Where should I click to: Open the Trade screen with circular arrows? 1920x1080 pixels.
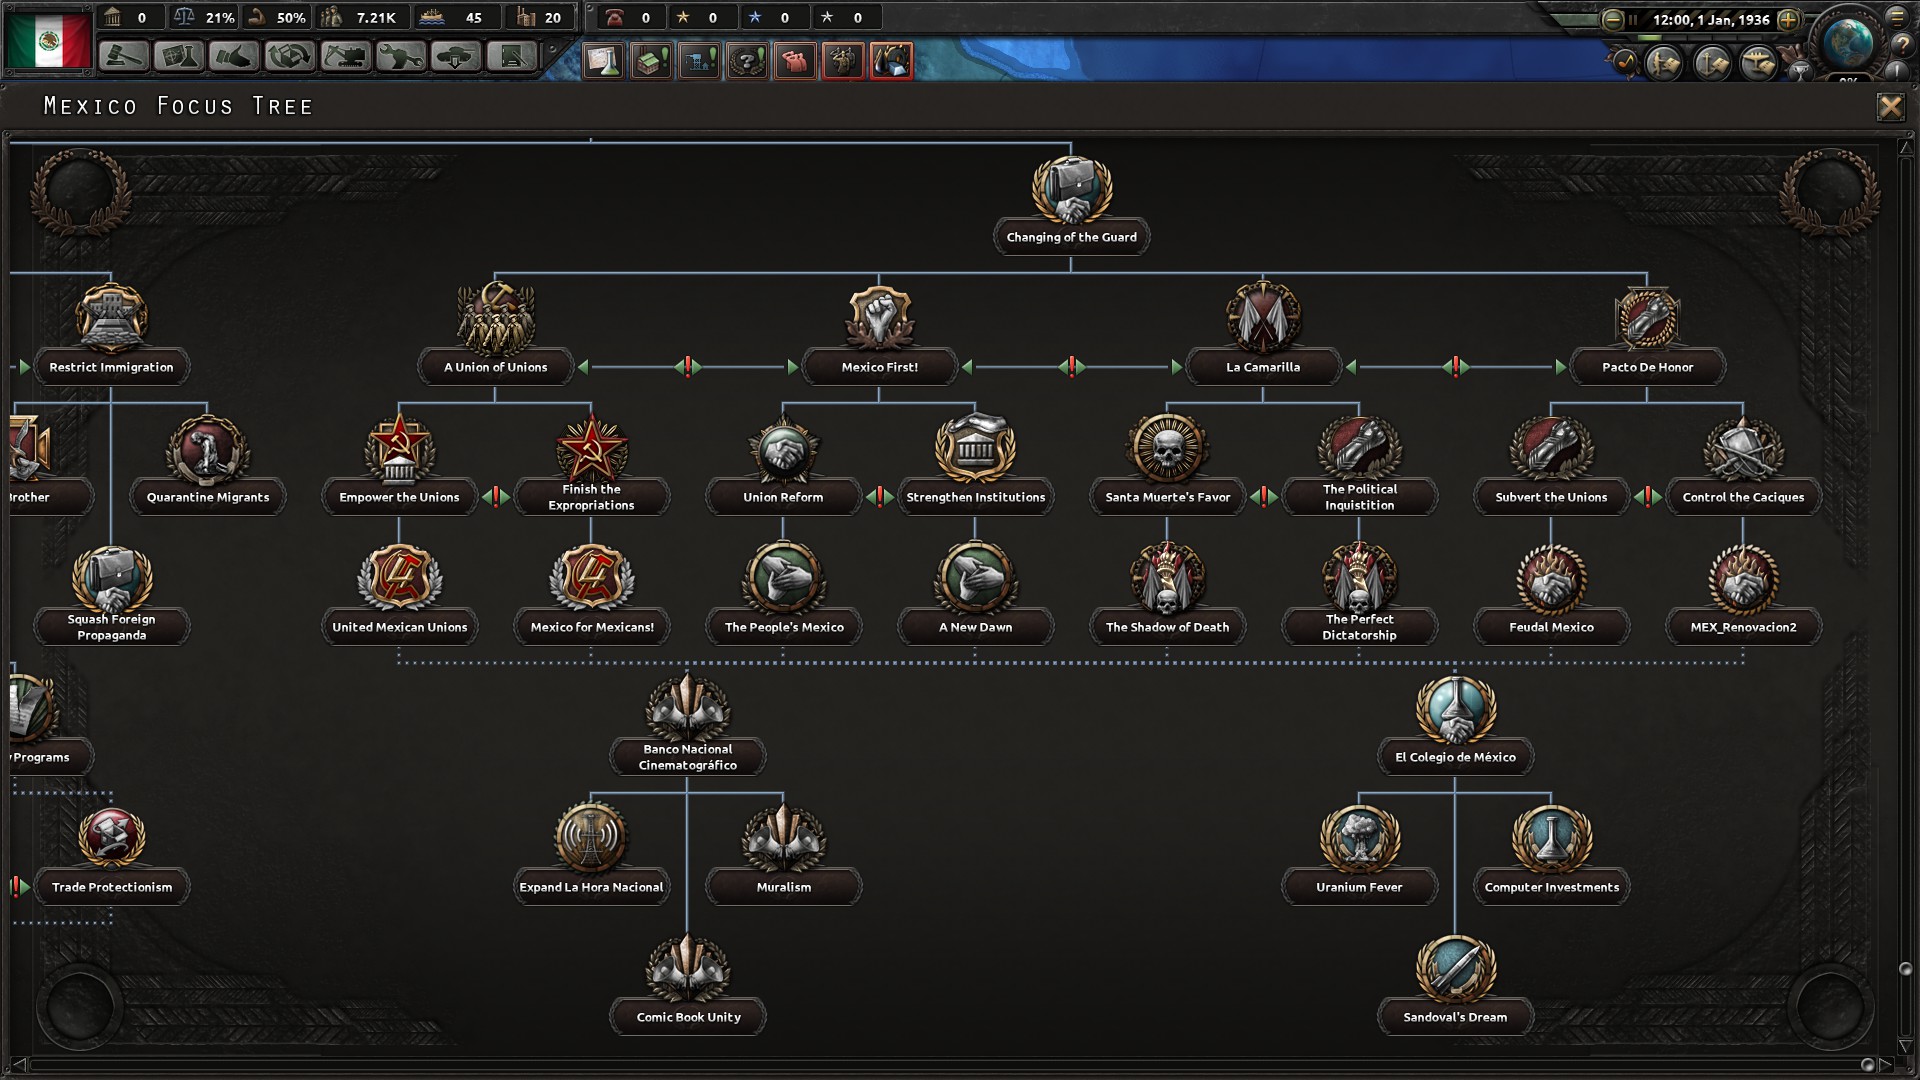289,57
